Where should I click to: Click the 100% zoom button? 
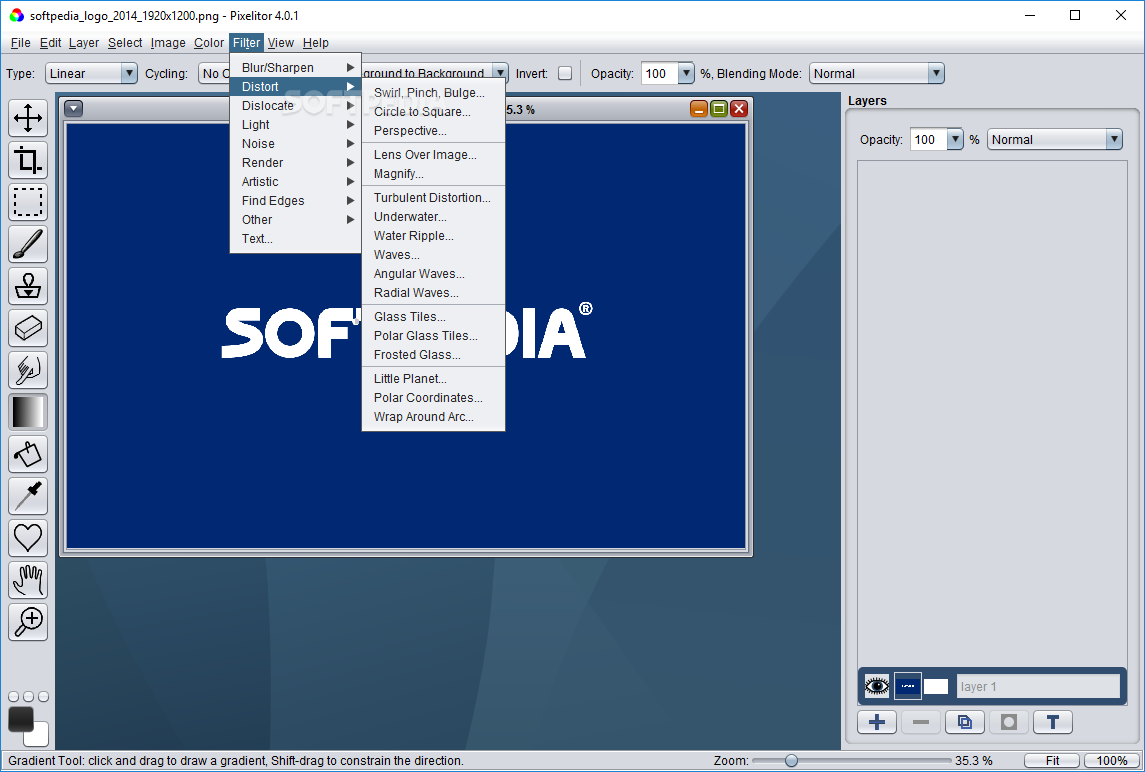point(1111,761)
